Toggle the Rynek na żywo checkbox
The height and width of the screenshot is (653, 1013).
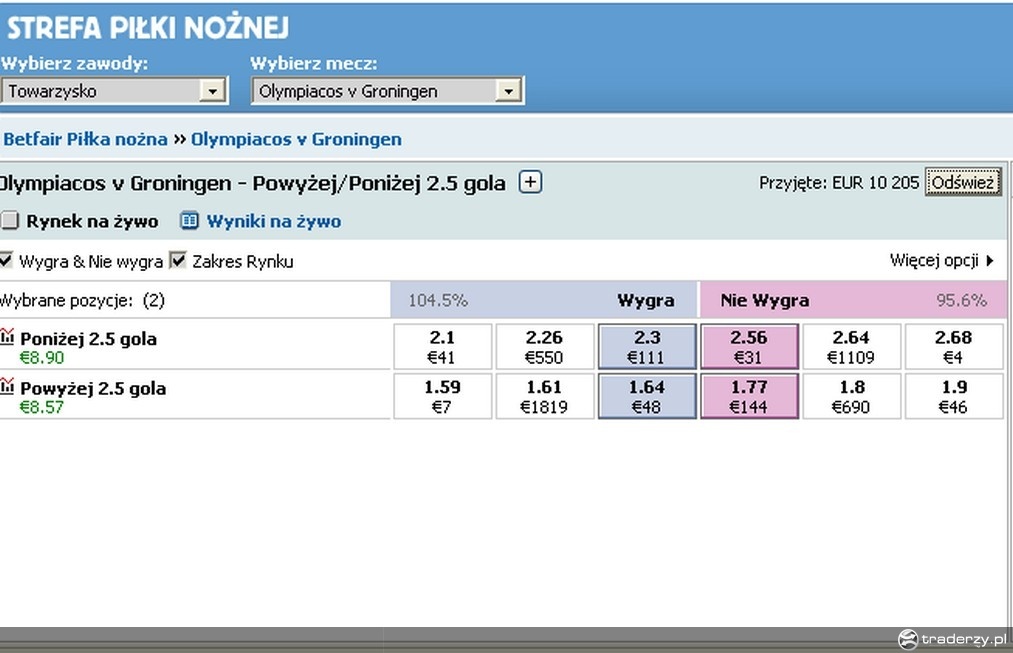(x=9, y=221)
